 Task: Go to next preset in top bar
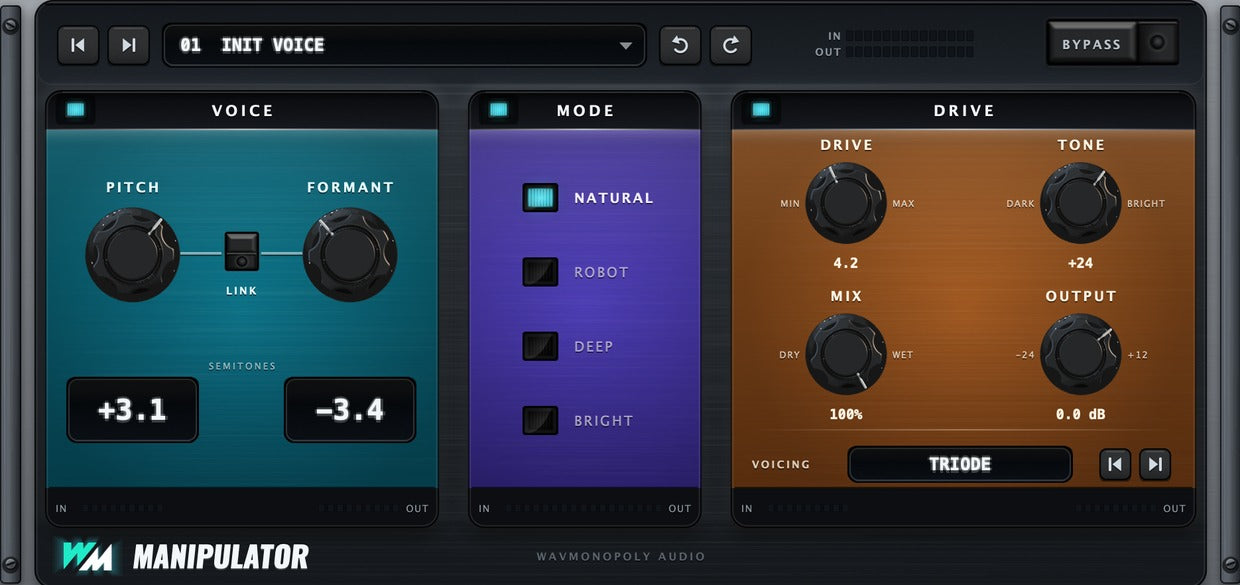pos(128,45)
